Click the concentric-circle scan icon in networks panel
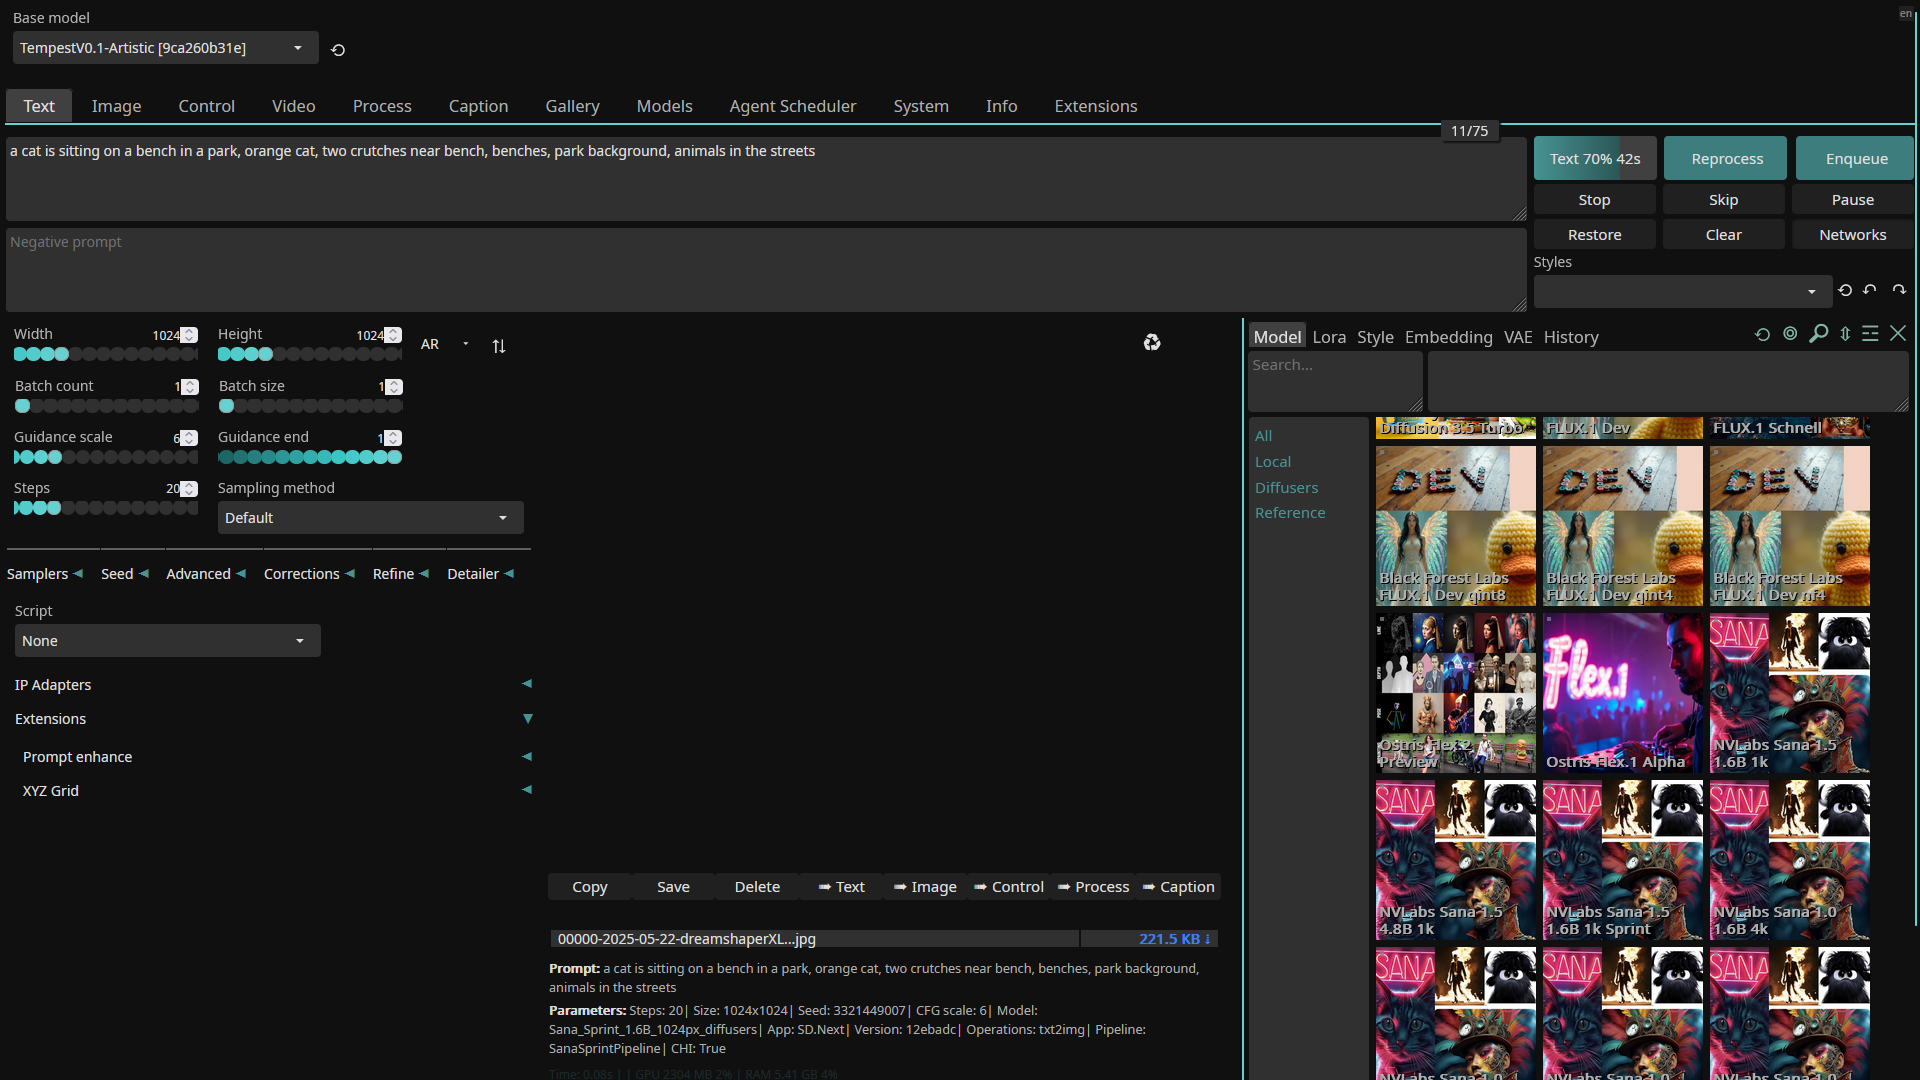Image resolution: width=1920 pixels, height=1080 pixels. pyautogui.click(x=1790, y=334)
